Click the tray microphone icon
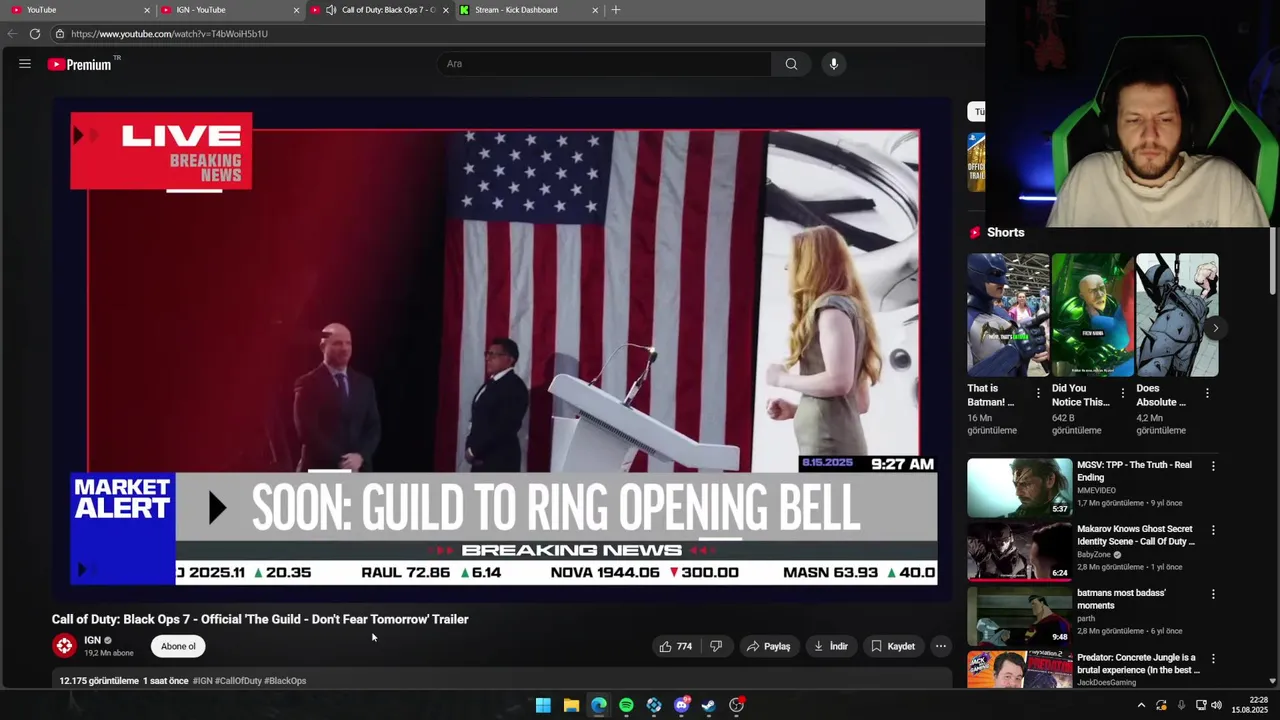 [x=1181, y=705]
